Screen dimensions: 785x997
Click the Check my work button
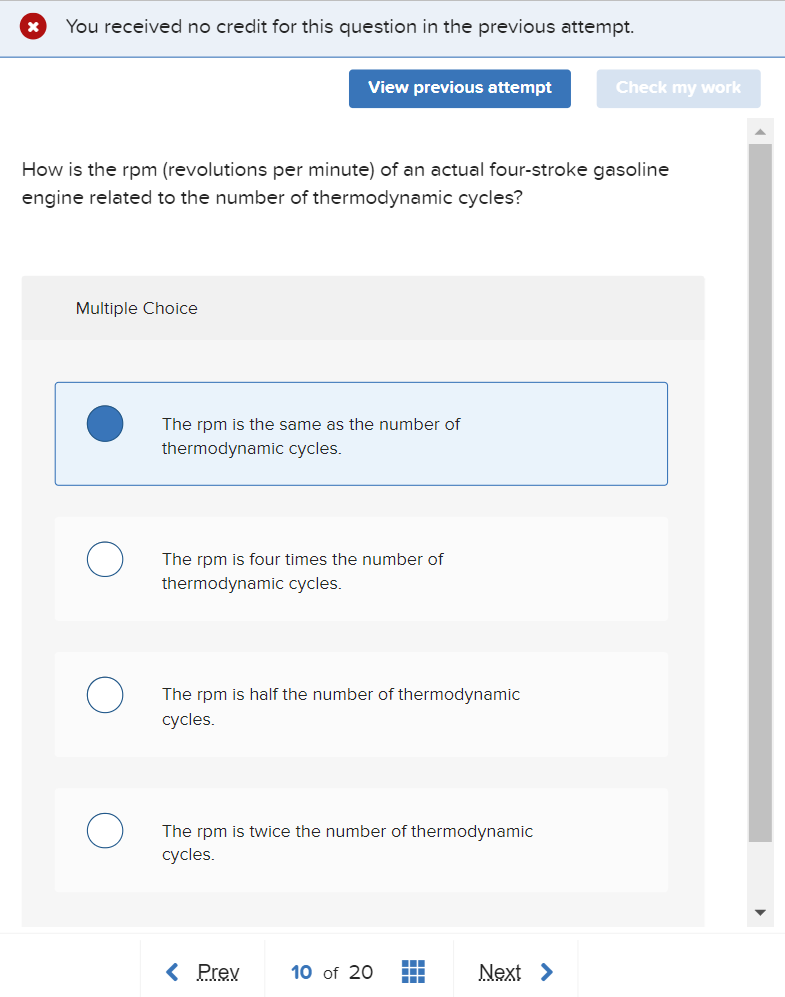678,88
